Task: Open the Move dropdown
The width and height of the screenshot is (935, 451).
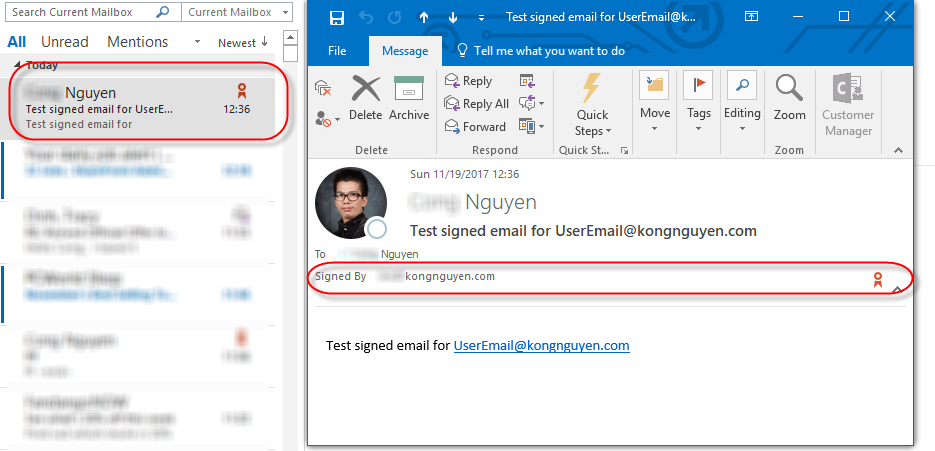Action: click(x=655, y=103)
